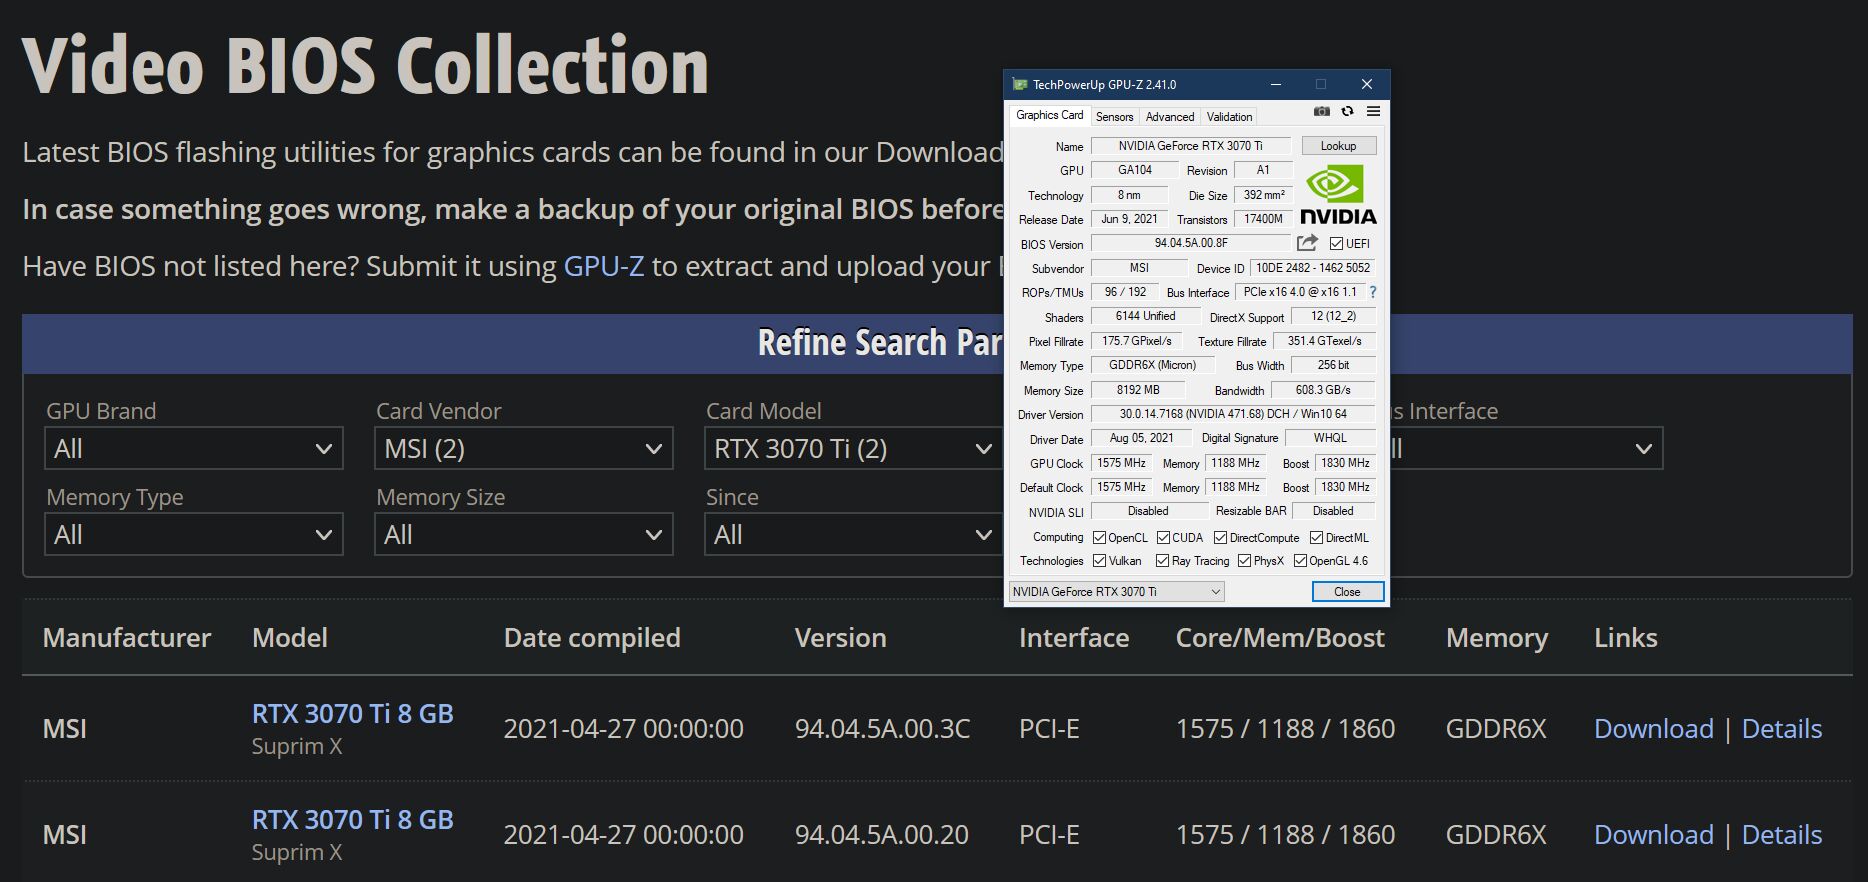This screenshot has height=882, width=1868.
Task: Toggle the CUDA checkbox
Action: tap(1163, 538)
